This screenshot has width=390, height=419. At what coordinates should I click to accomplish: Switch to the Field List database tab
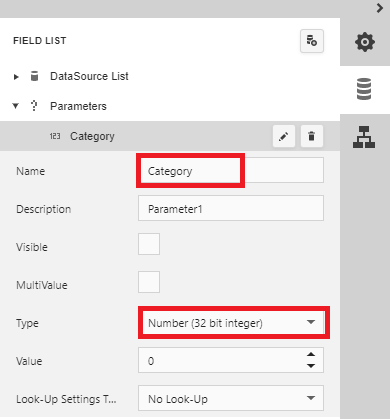pos(365,89)
